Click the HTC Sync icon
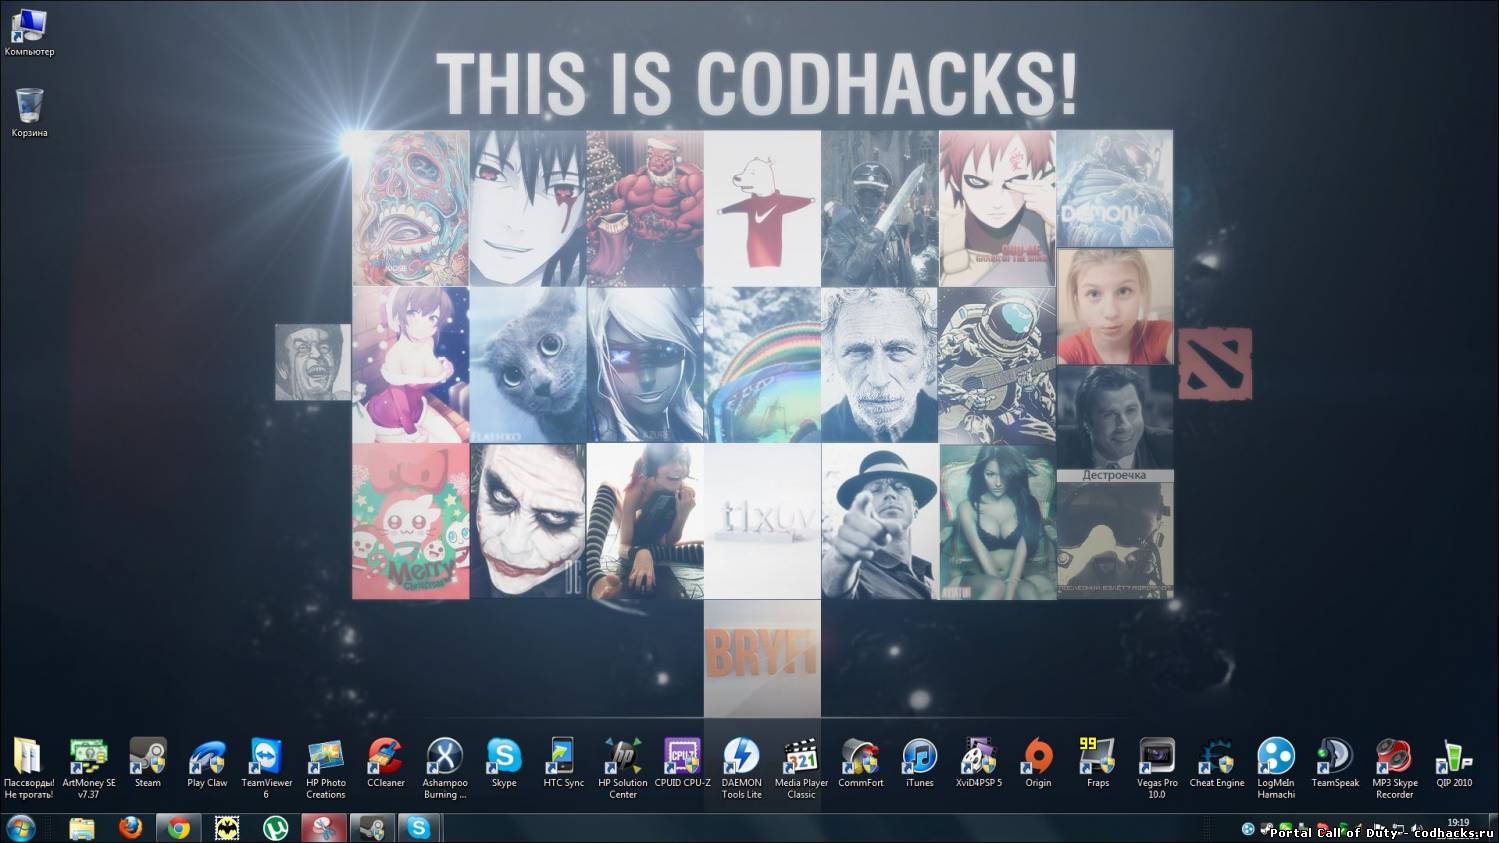The height and width of the screenshot is (843, 1499). click(x=563, y=763)
